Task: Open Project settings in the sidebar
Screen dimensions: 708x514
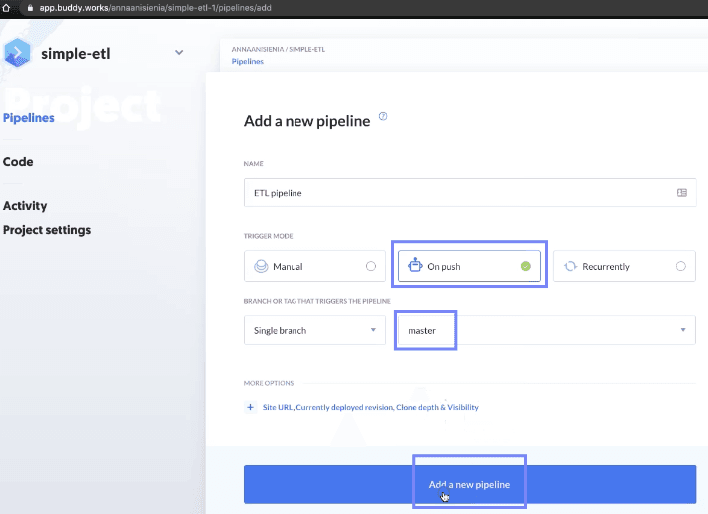Action: [x=47, y=230]
